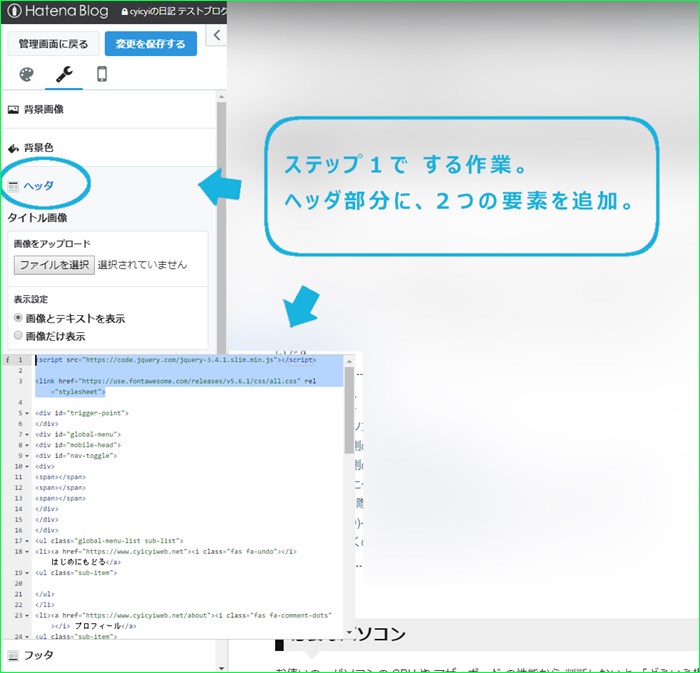Click the フッタ layout icon
The image size is (700, 673).
point(13,656)
